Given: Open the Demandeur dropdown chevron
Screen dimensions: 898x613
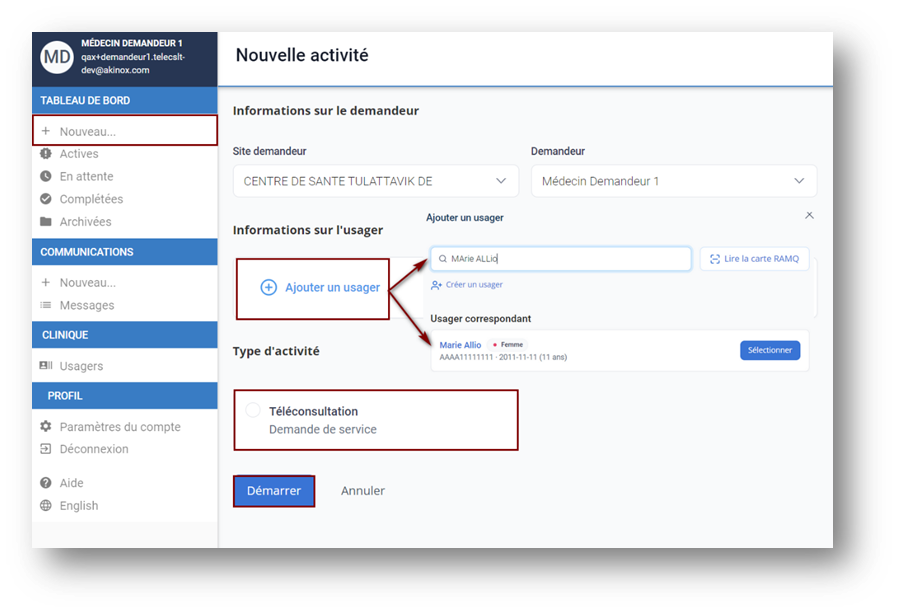Looking at the screenshot, I should (x=799, y=181).
